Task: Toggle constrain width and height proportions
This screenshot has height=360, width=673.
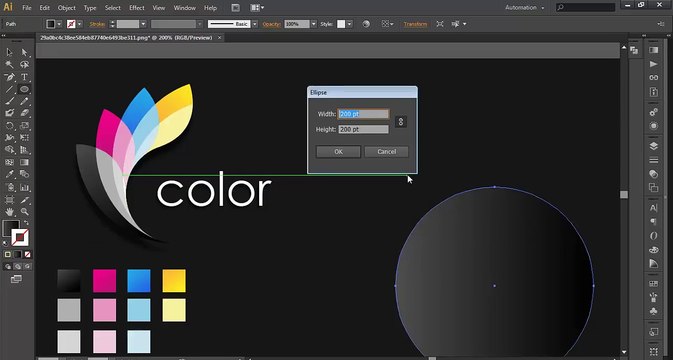Action: (x=401, y=122)
